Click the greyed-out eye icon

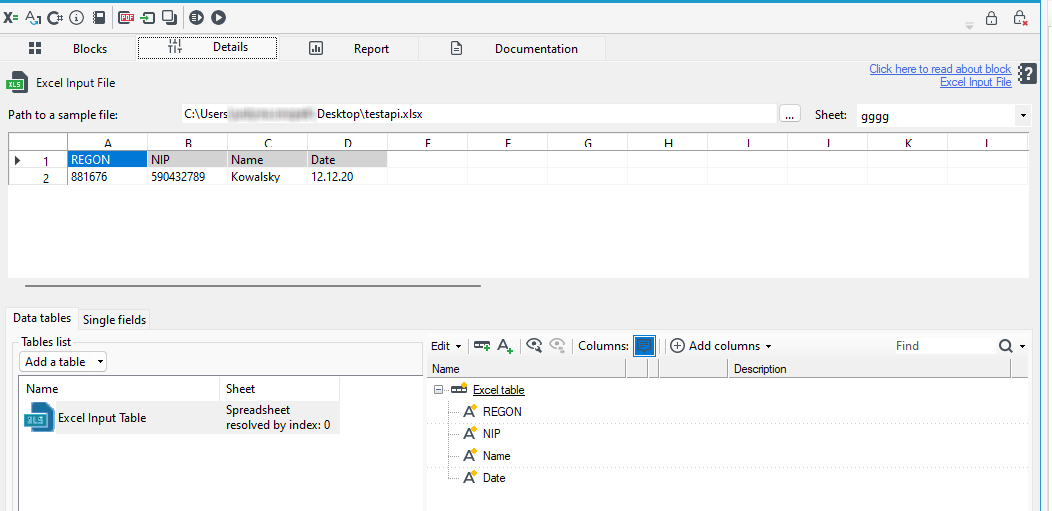[x=557, y=346]
